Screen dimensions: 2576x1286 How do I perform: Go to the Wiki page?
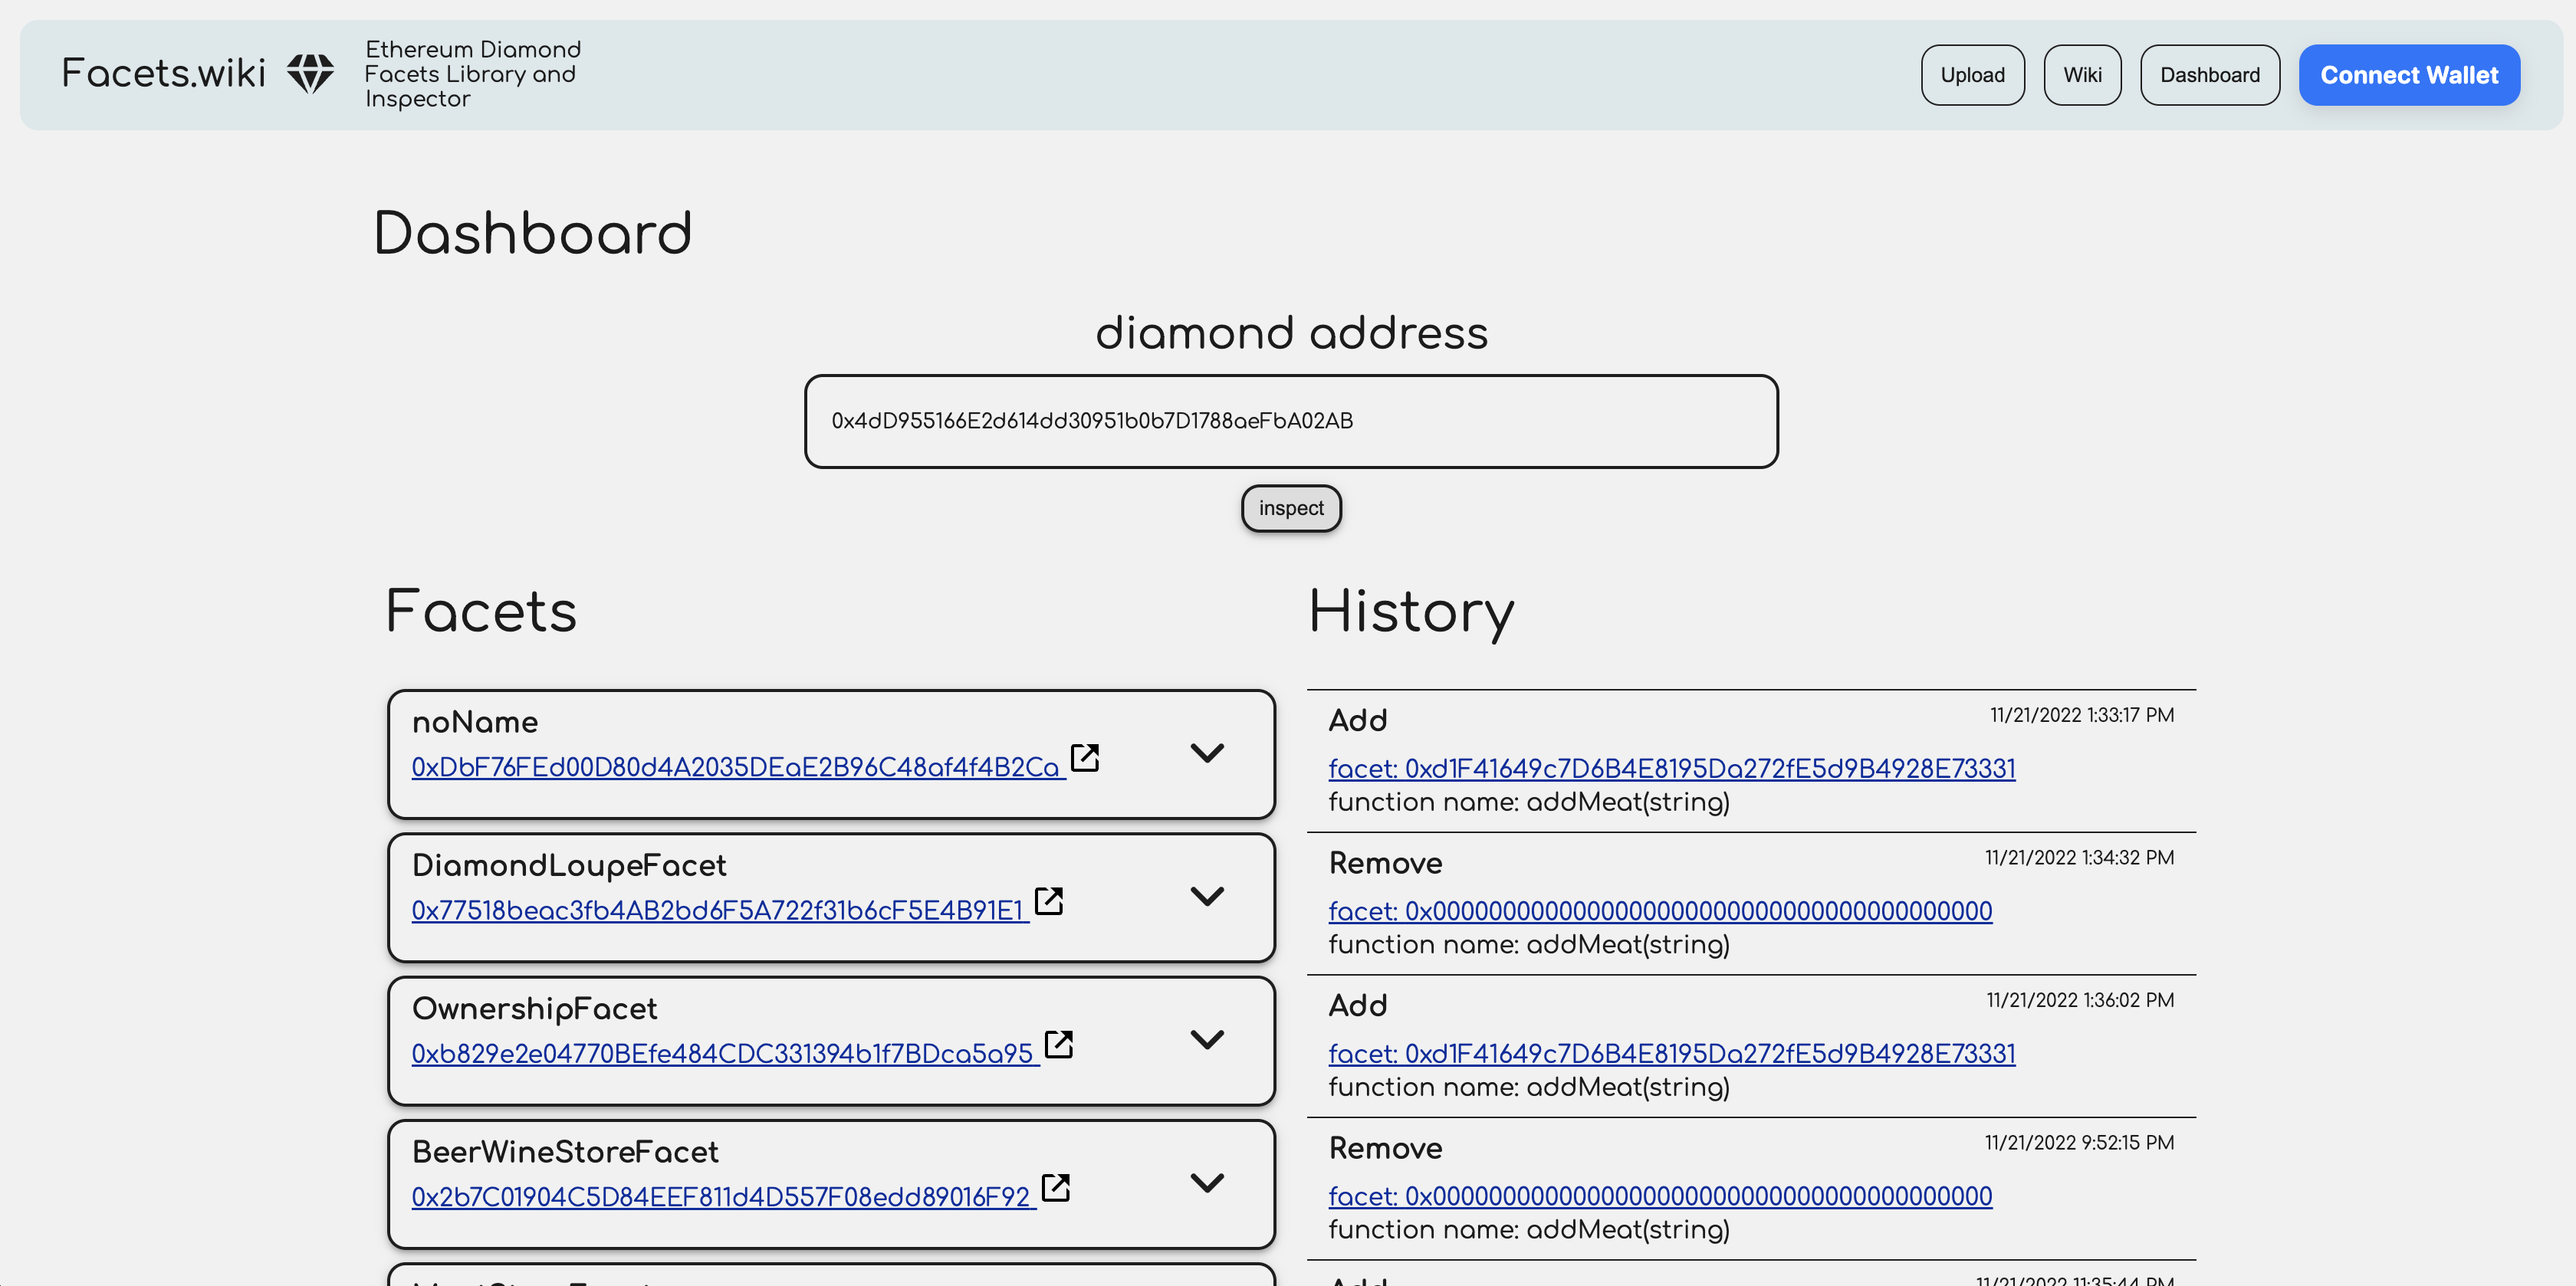[x=2082, y=75]
